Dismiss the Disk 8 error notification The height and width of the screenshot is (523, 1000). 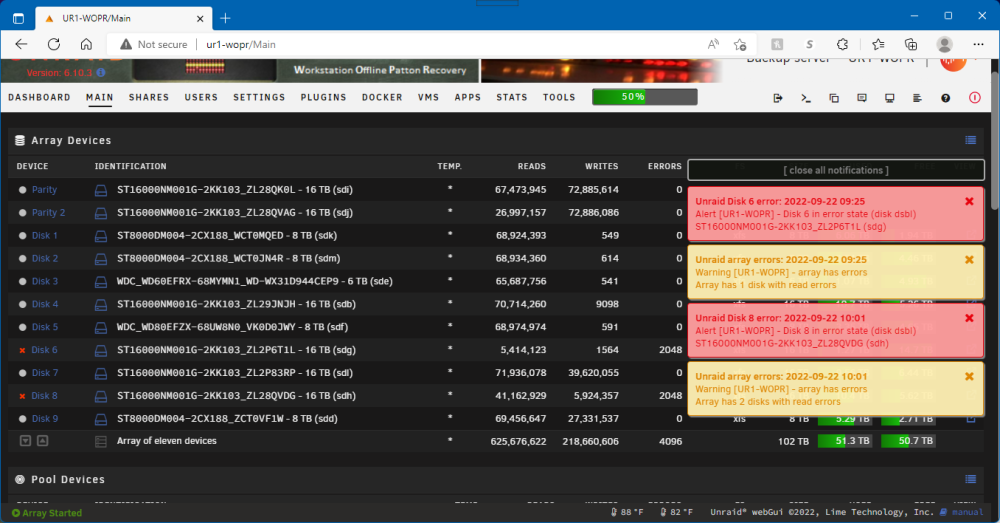[x=969, y=318]
